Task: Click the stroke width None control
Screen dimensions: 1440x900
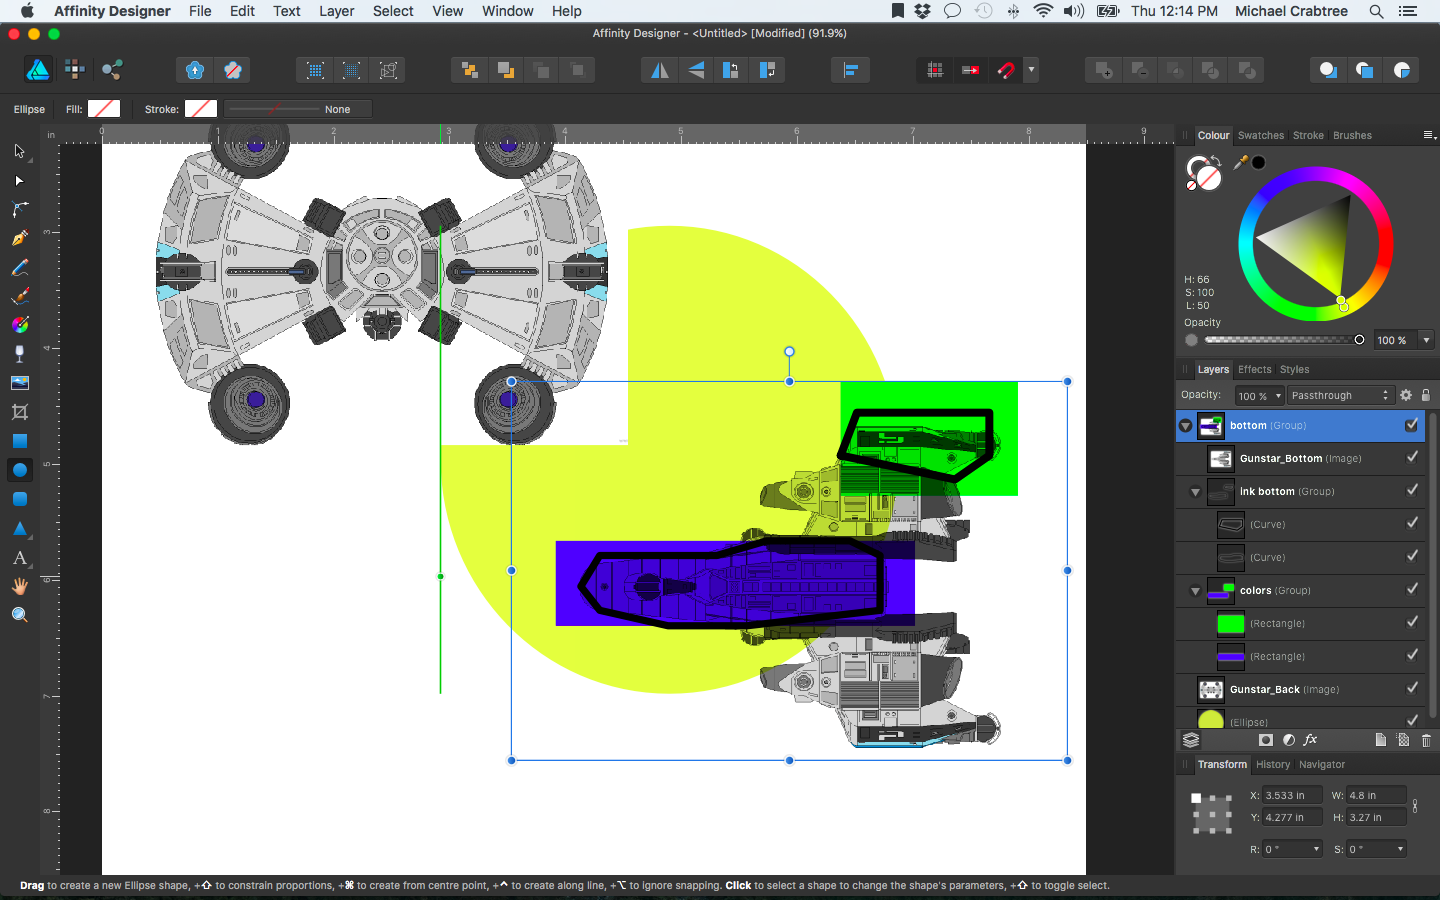Action: pos(298,109)
